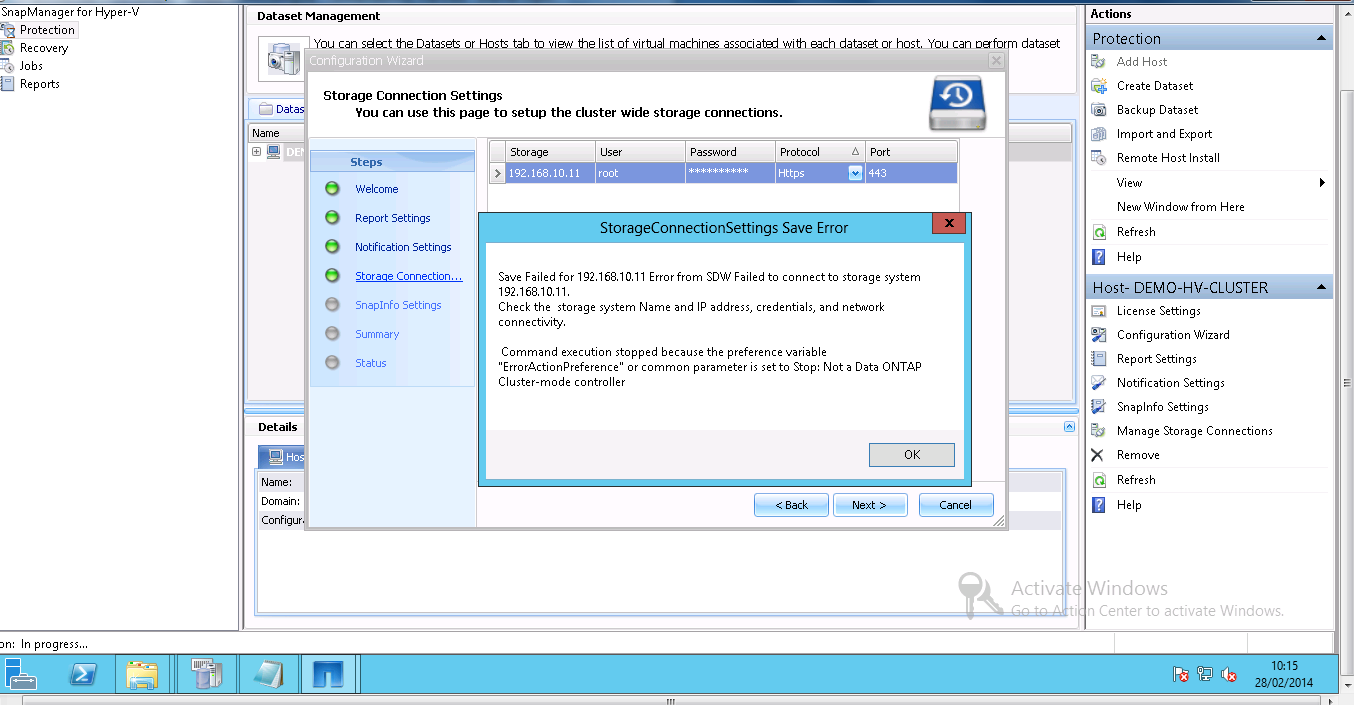The image size is (1354, 705).
Task: Expand the DEMO host tree node
Action: [x=257, y=152]
